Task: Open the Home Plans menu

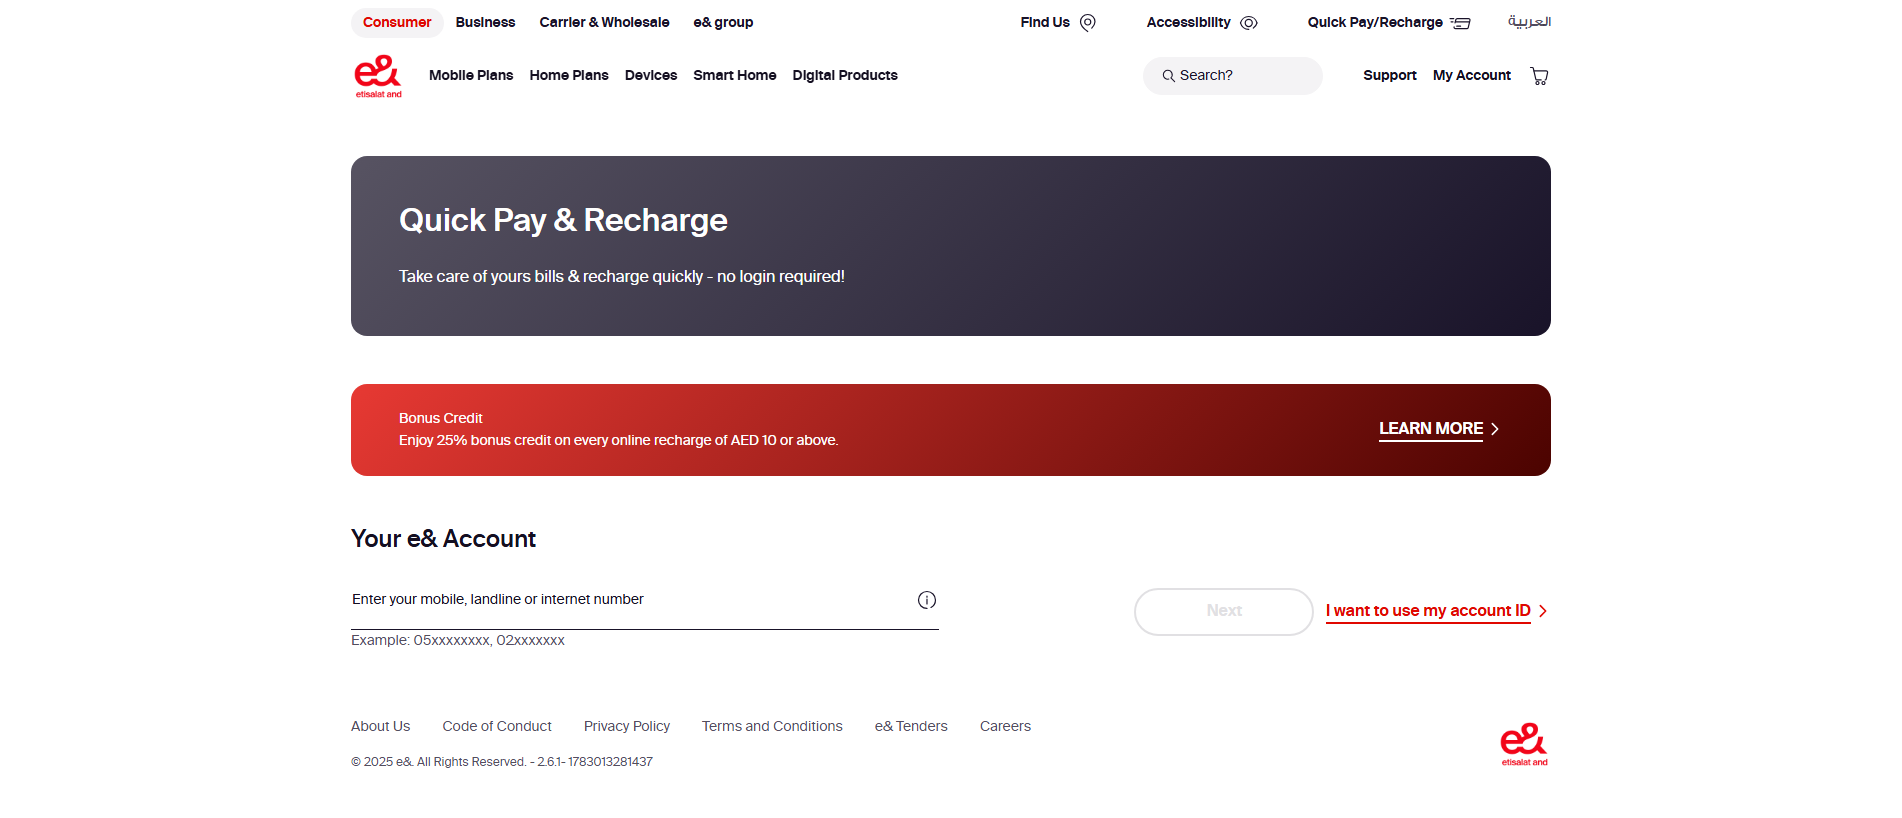Action: coord(569,75)
